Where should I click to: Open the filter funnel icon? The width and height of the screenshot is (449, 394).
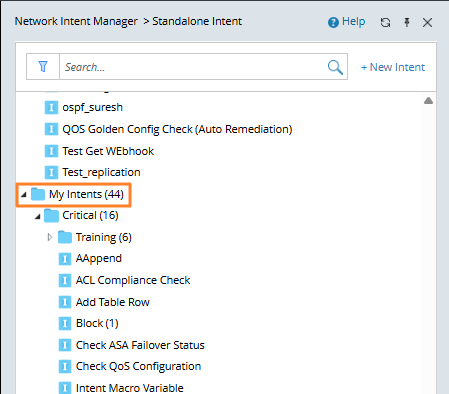pos(43,66)
